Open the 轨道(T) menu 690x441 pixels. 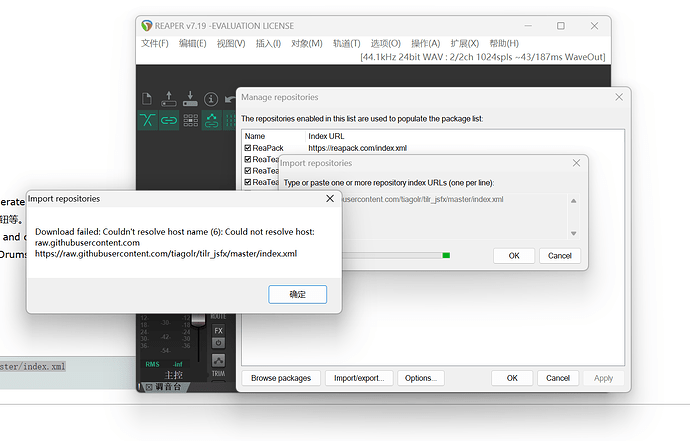[347, 43]
